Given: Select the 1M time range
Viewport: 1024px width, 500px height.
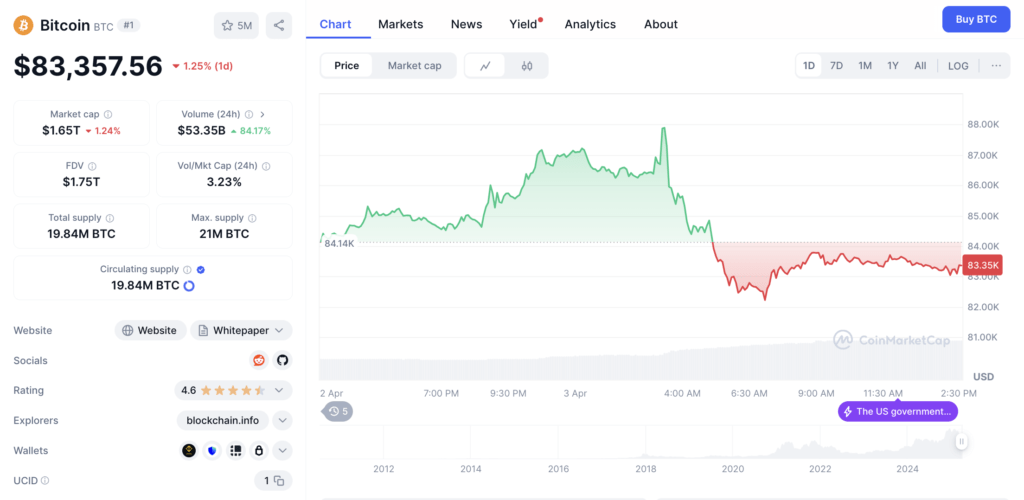Looking at the screenshot, I should 865,66.
